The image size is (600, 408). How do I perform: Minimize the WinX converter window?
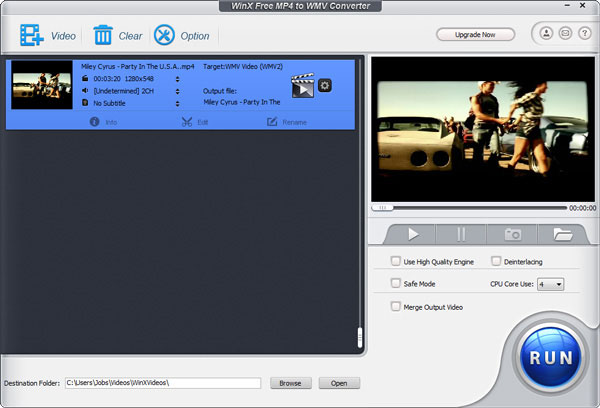[567, 5]
